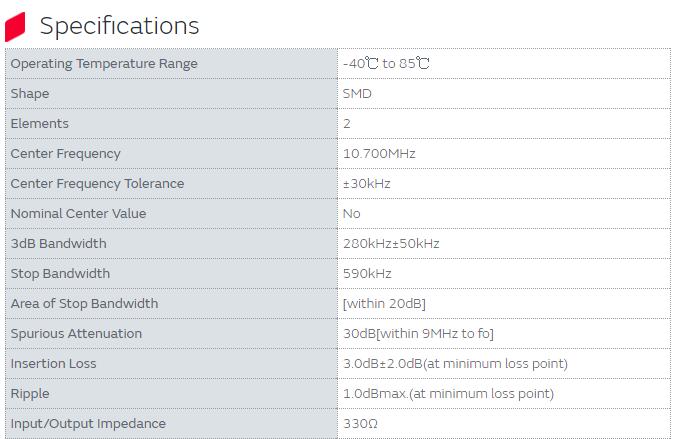Click the 330Ω impedance value
The image size is (673, 439).
[360, 424]
